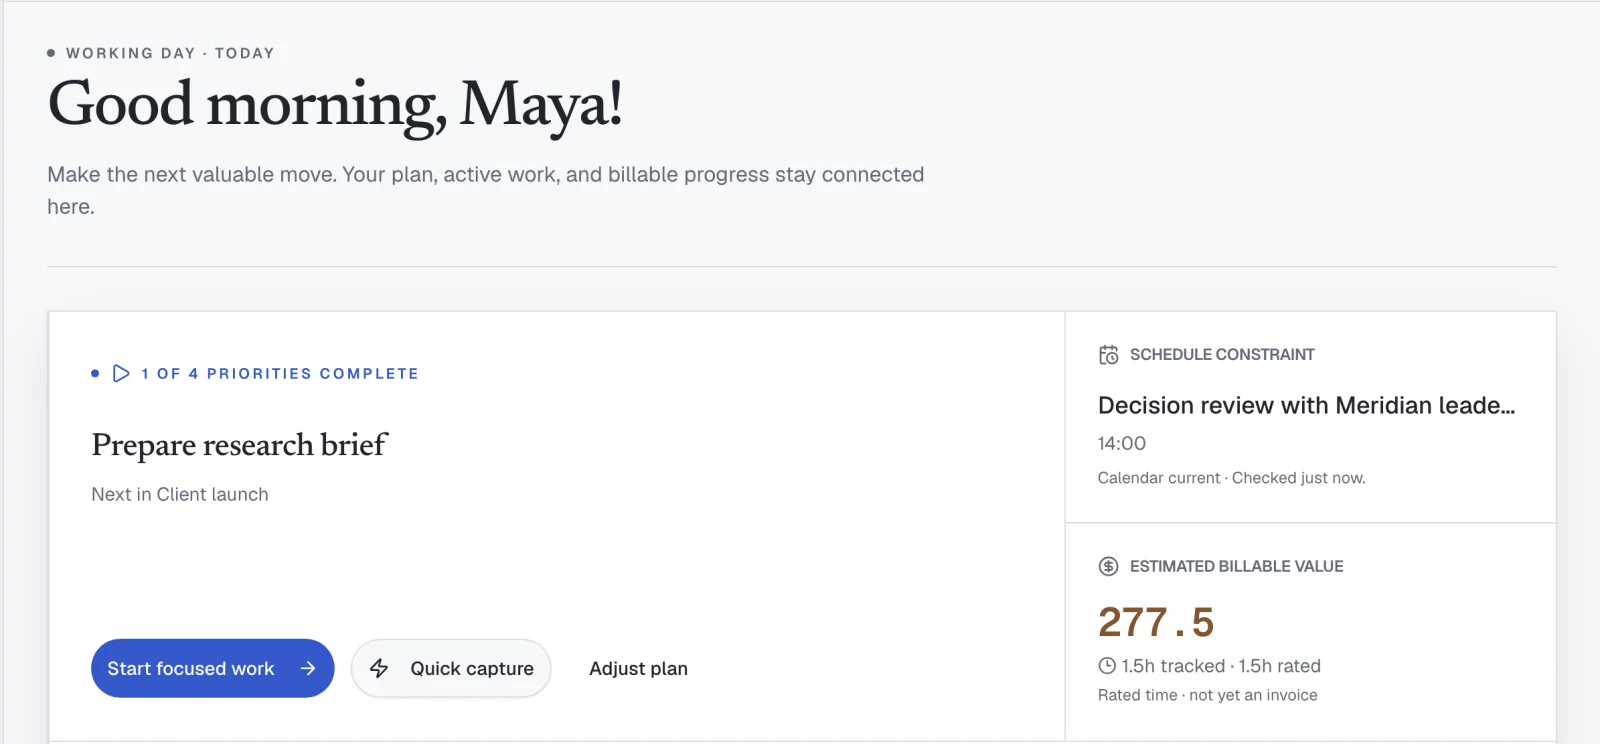Click the lightning bolt Quick capture icon
This screenshot has height=744, width=1600.
click(379, 668)
